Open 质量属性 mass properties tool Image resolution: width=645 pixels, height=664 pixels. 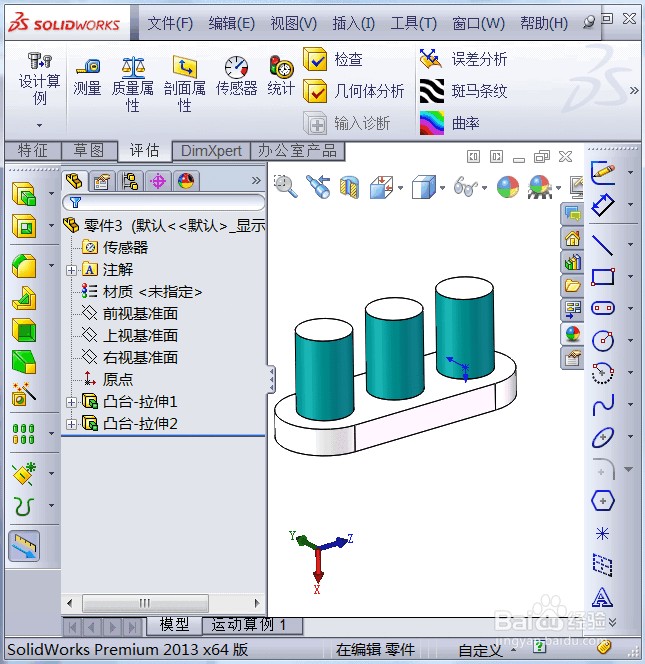(x=133, y=84)
